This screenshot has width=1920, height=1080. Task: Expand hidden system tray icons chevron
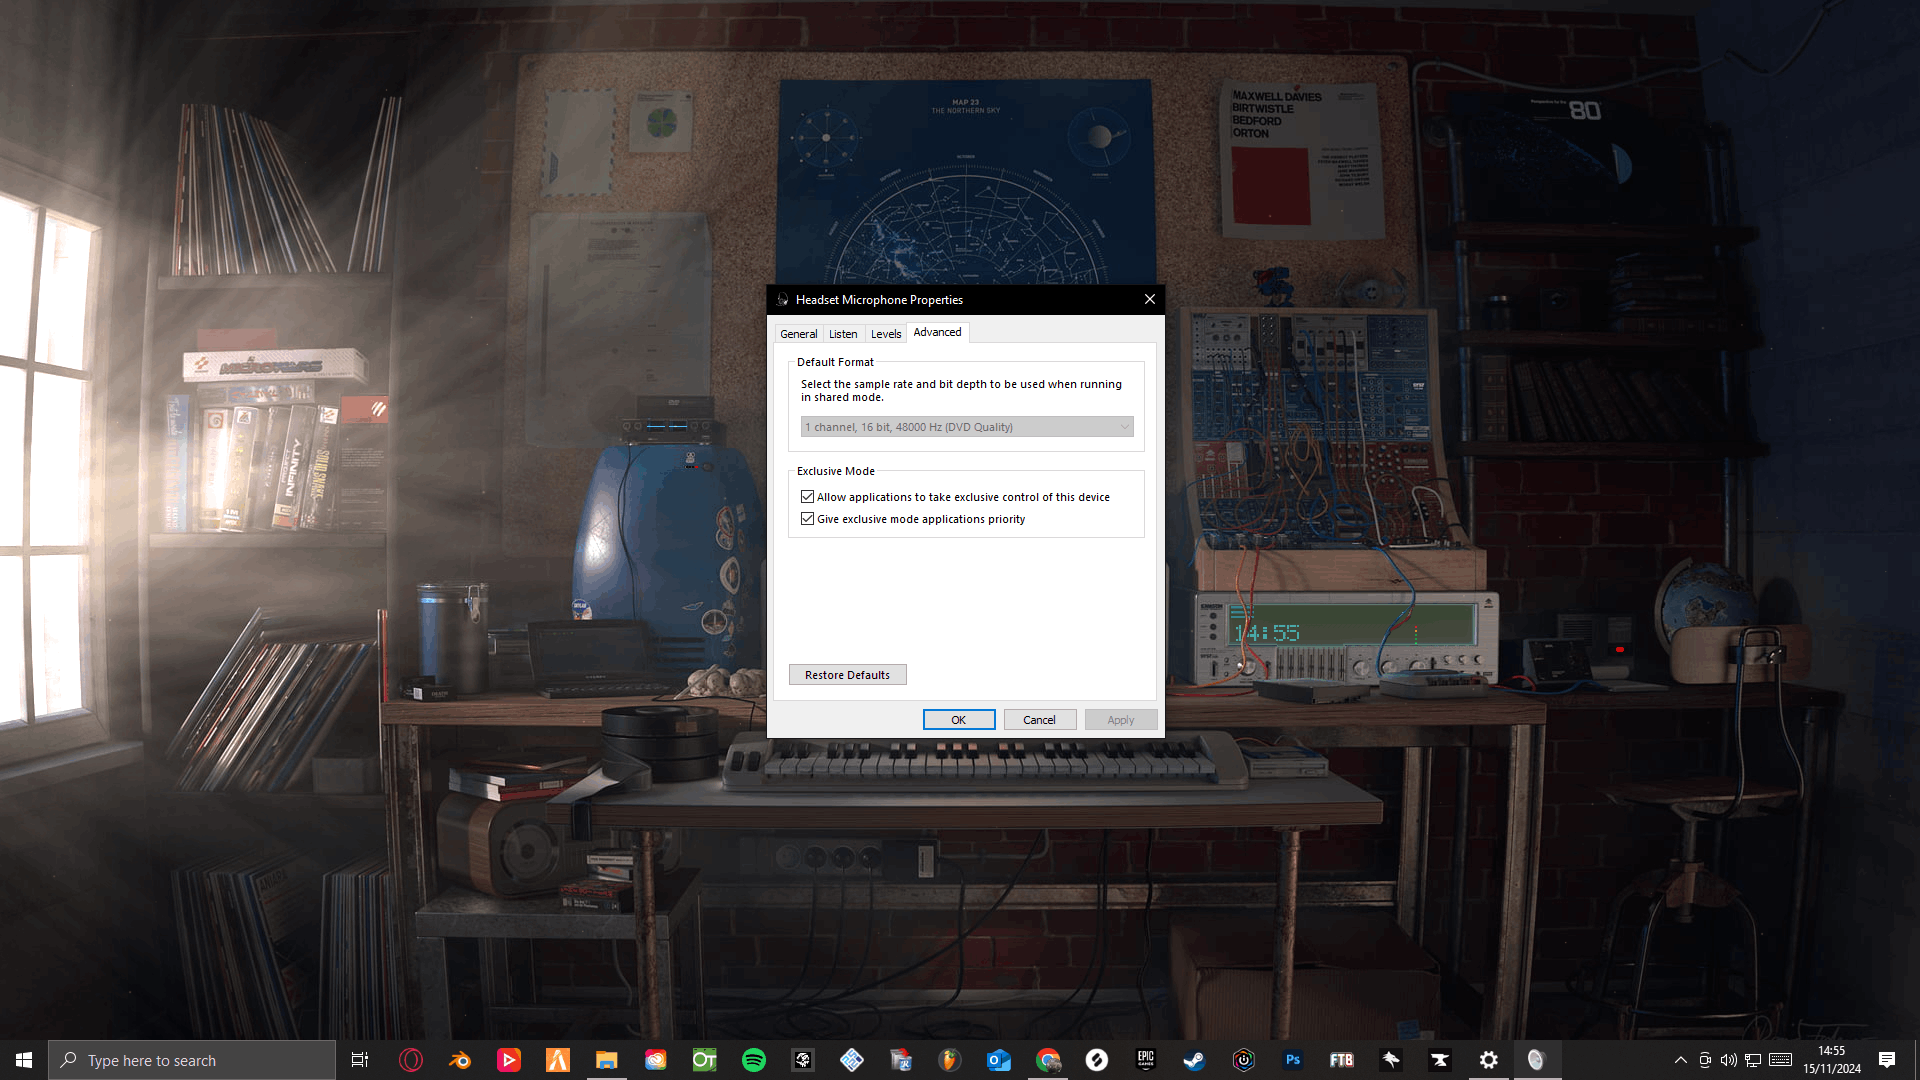(x=1681, y=1060)
